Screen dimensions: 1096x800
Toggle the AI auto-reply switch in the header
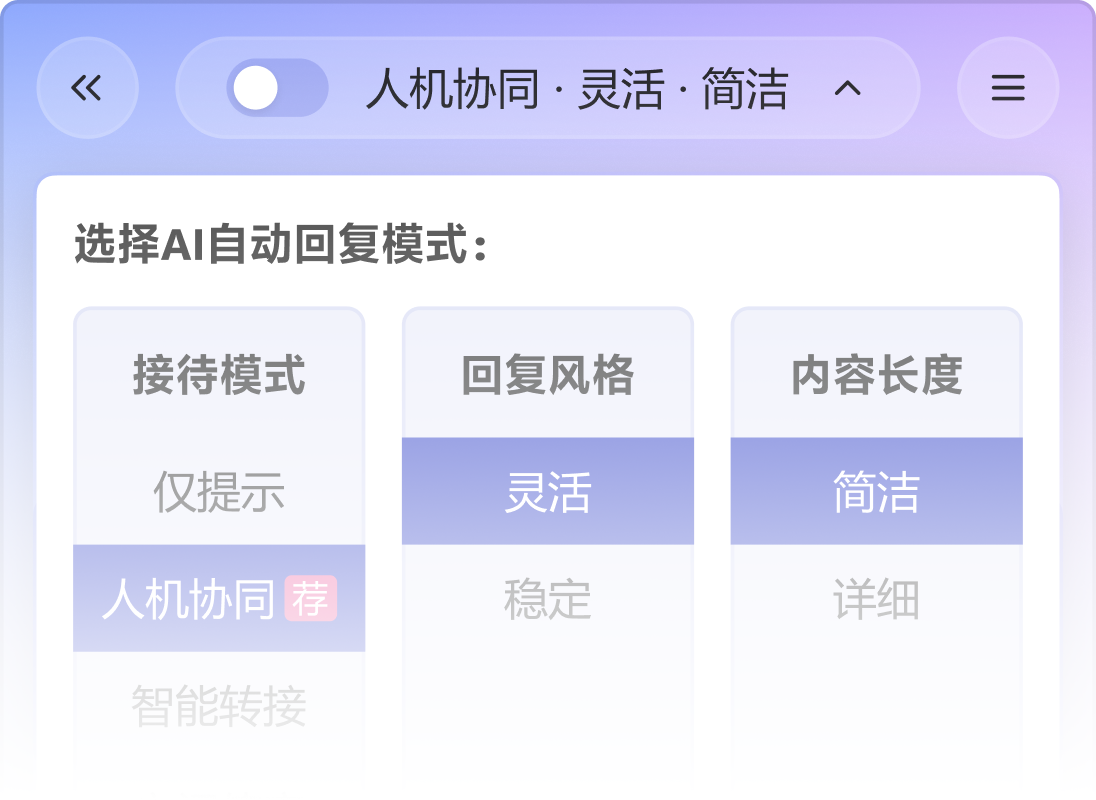click(x=277, y=88)
